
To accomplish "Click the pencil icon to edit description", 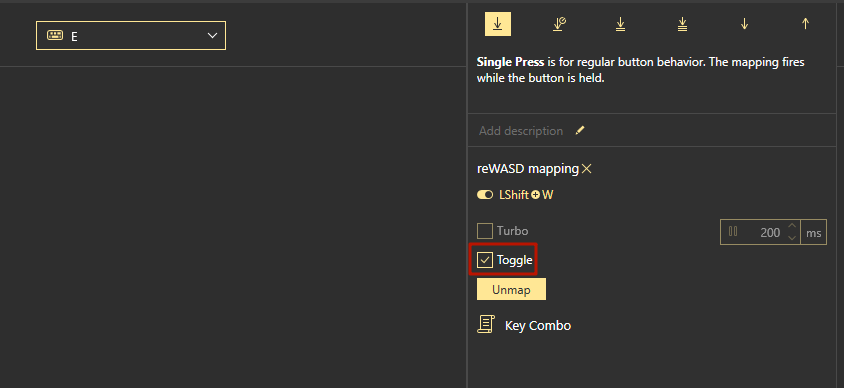I will tap(580, 130).
